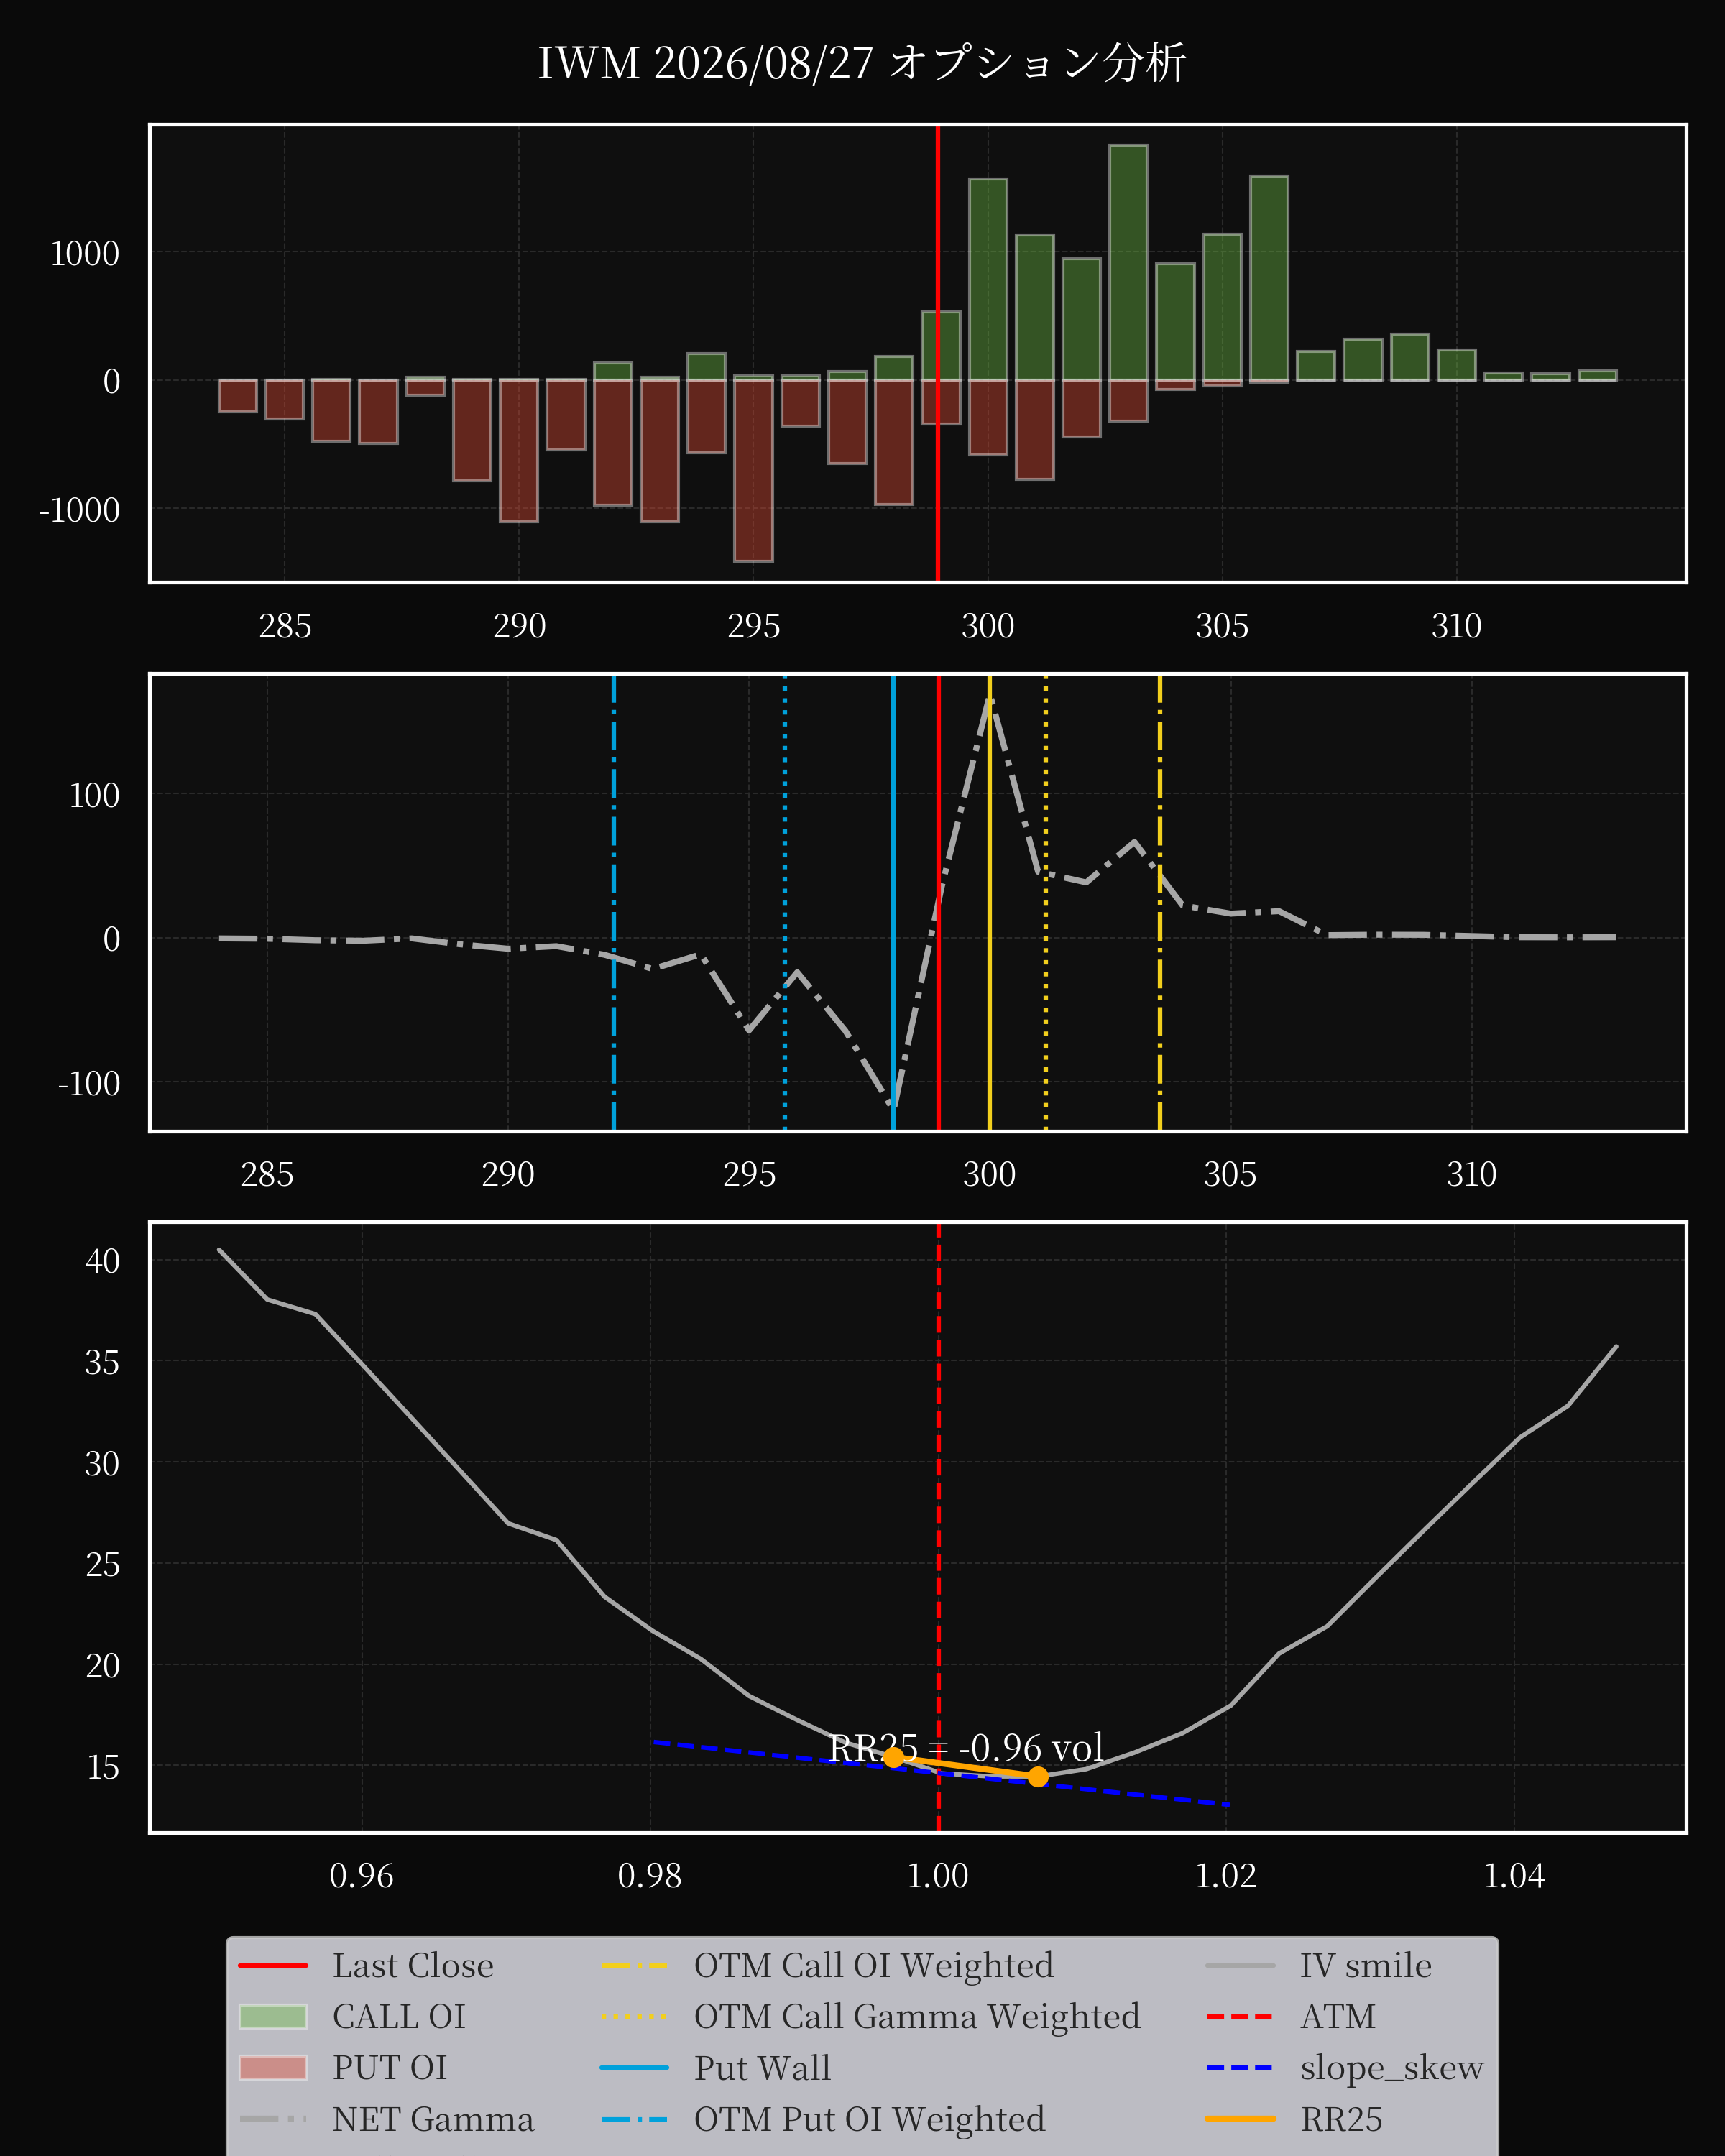Select the 'CALL OI' legend label
Screen dimensions: 1725x2156
point(399,2017)
